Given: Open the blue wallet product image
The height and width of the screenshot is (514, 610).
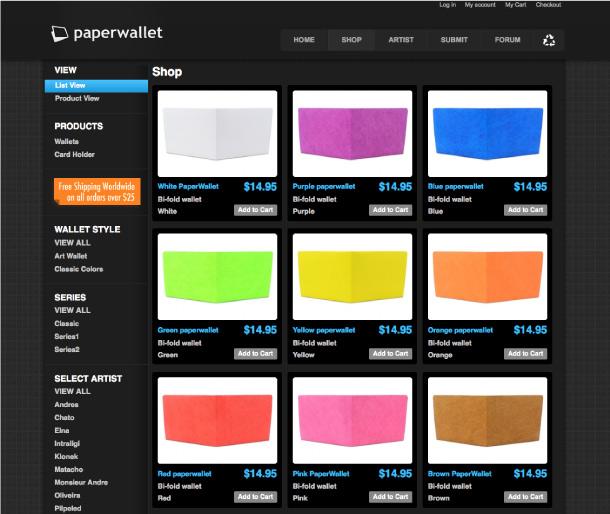Looking at the screenshot, I should pyautogui.click(x=487, y=133).
